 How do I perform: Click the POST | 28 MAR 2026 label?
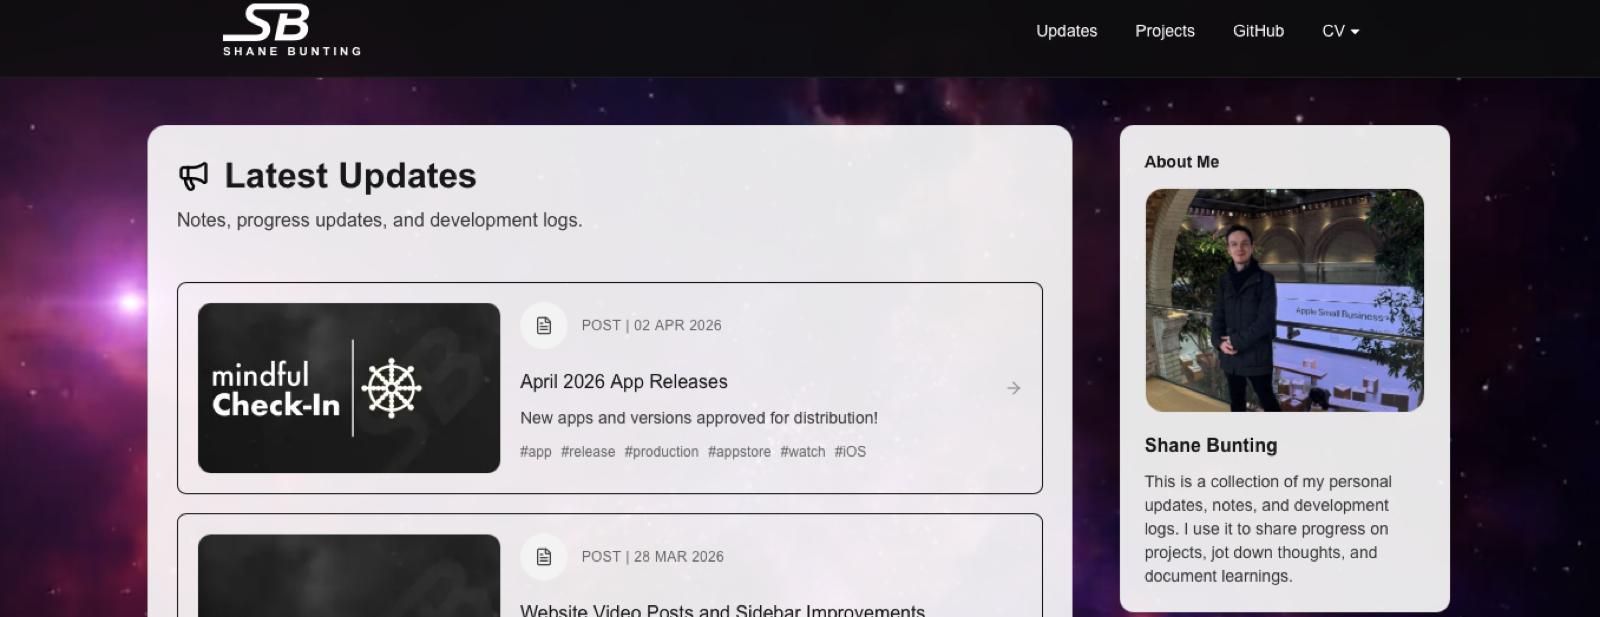652,557
